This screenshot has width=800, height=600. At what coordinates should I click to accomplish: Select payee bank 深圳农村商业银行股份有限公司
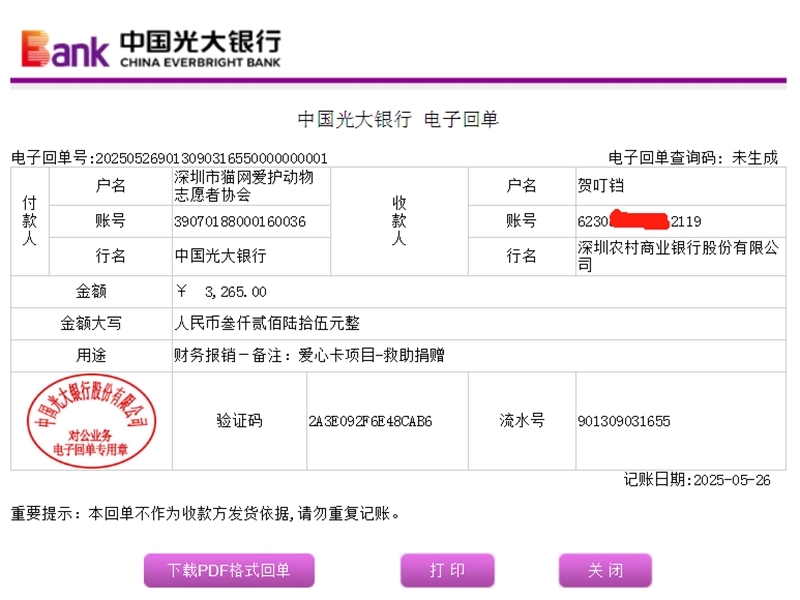point(678,256)
